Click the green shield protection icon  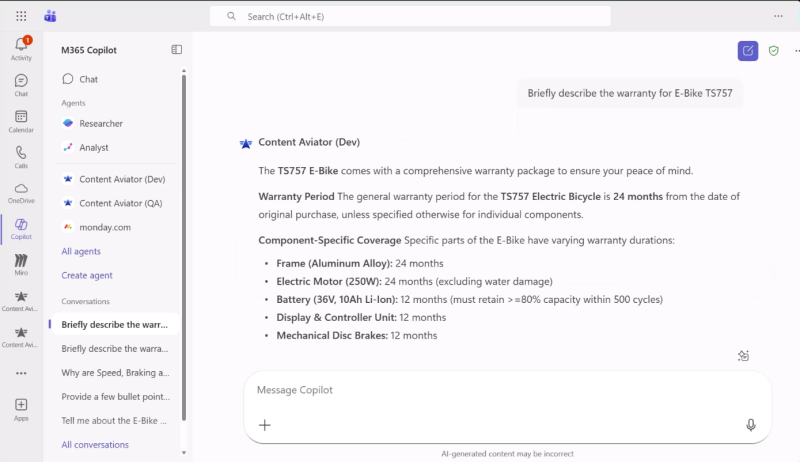point(774,50)
